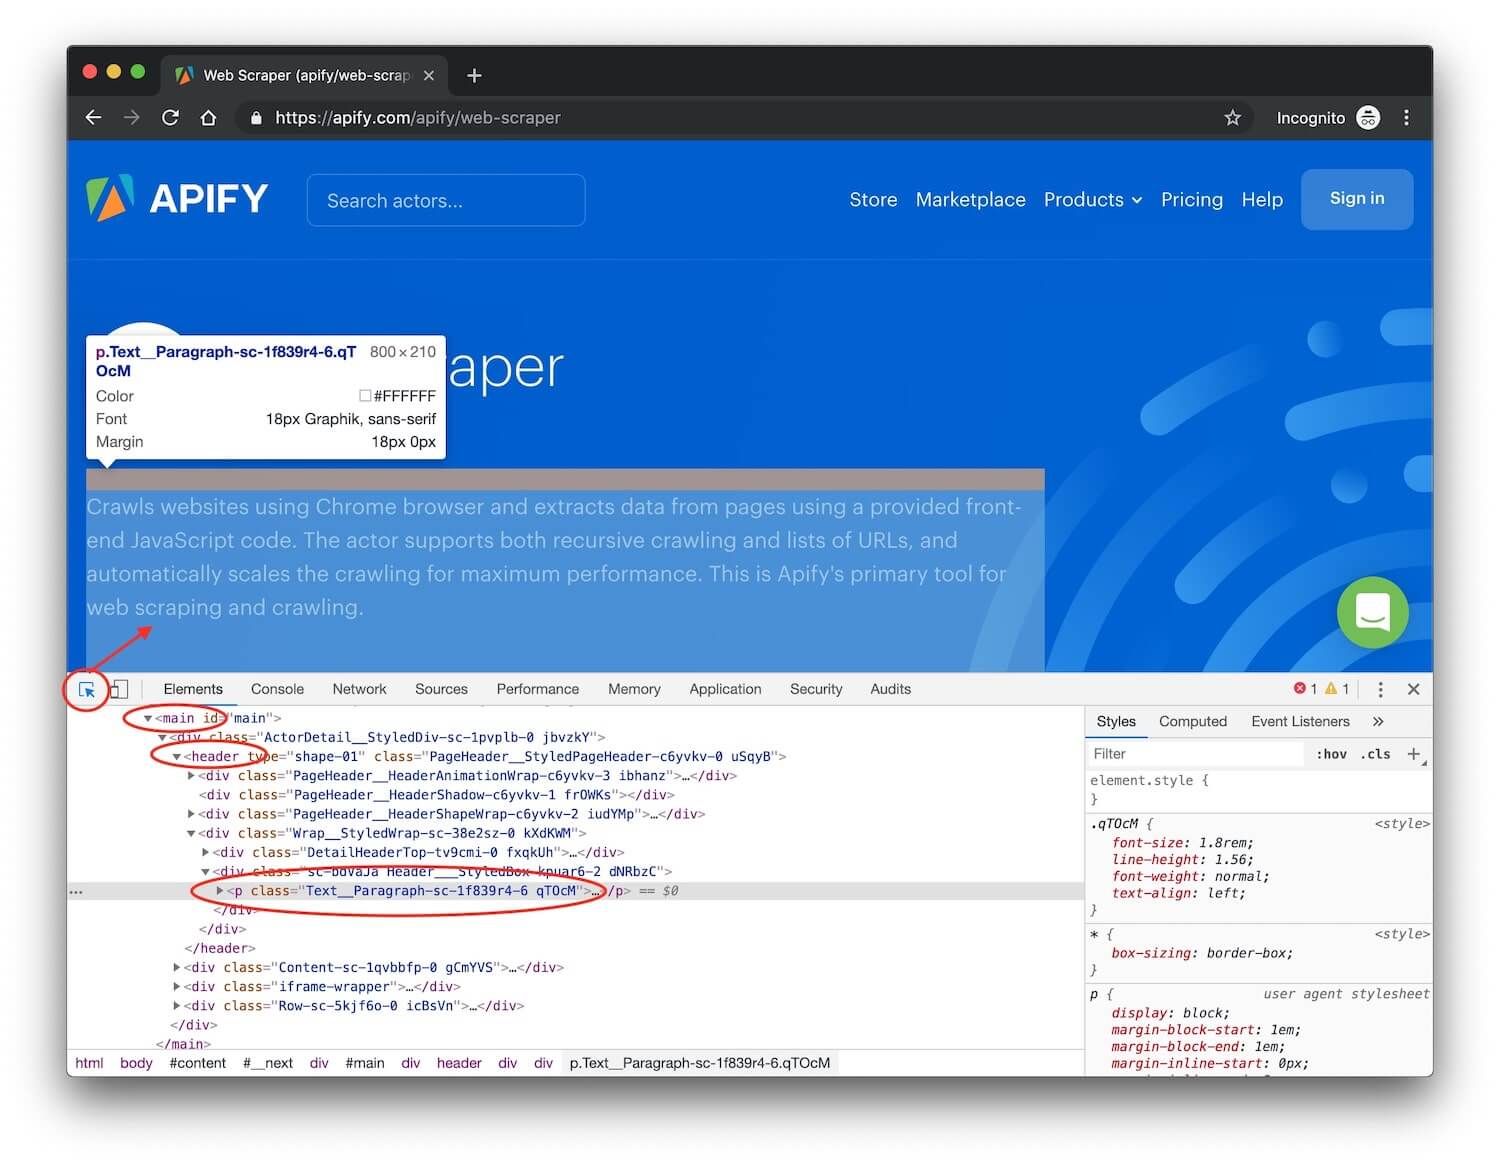Screen dimensions: 1500x1165
Task: Toggle the device toolbar icon
Action: (x=118, y=689)
